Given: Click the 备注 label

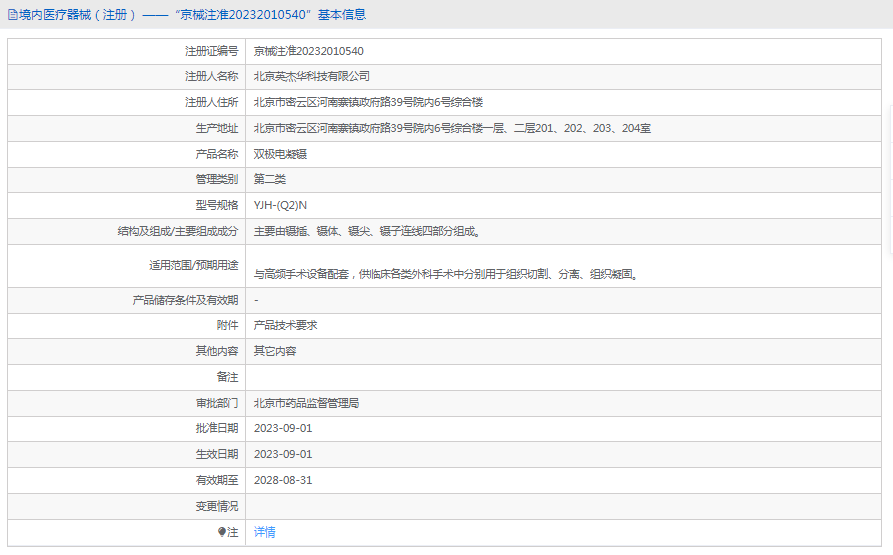Looking at the screenshot, I should tap(227, 377).
